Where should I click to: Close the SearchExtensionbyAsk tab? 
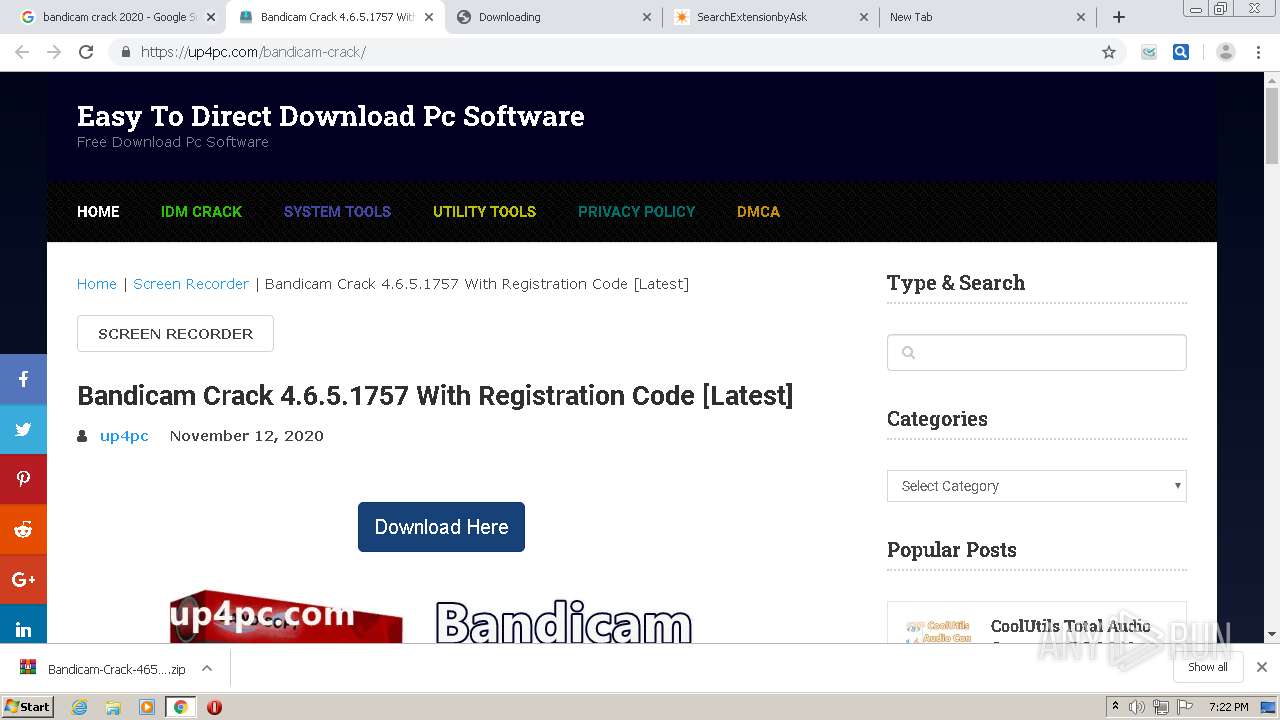[864, 17]
